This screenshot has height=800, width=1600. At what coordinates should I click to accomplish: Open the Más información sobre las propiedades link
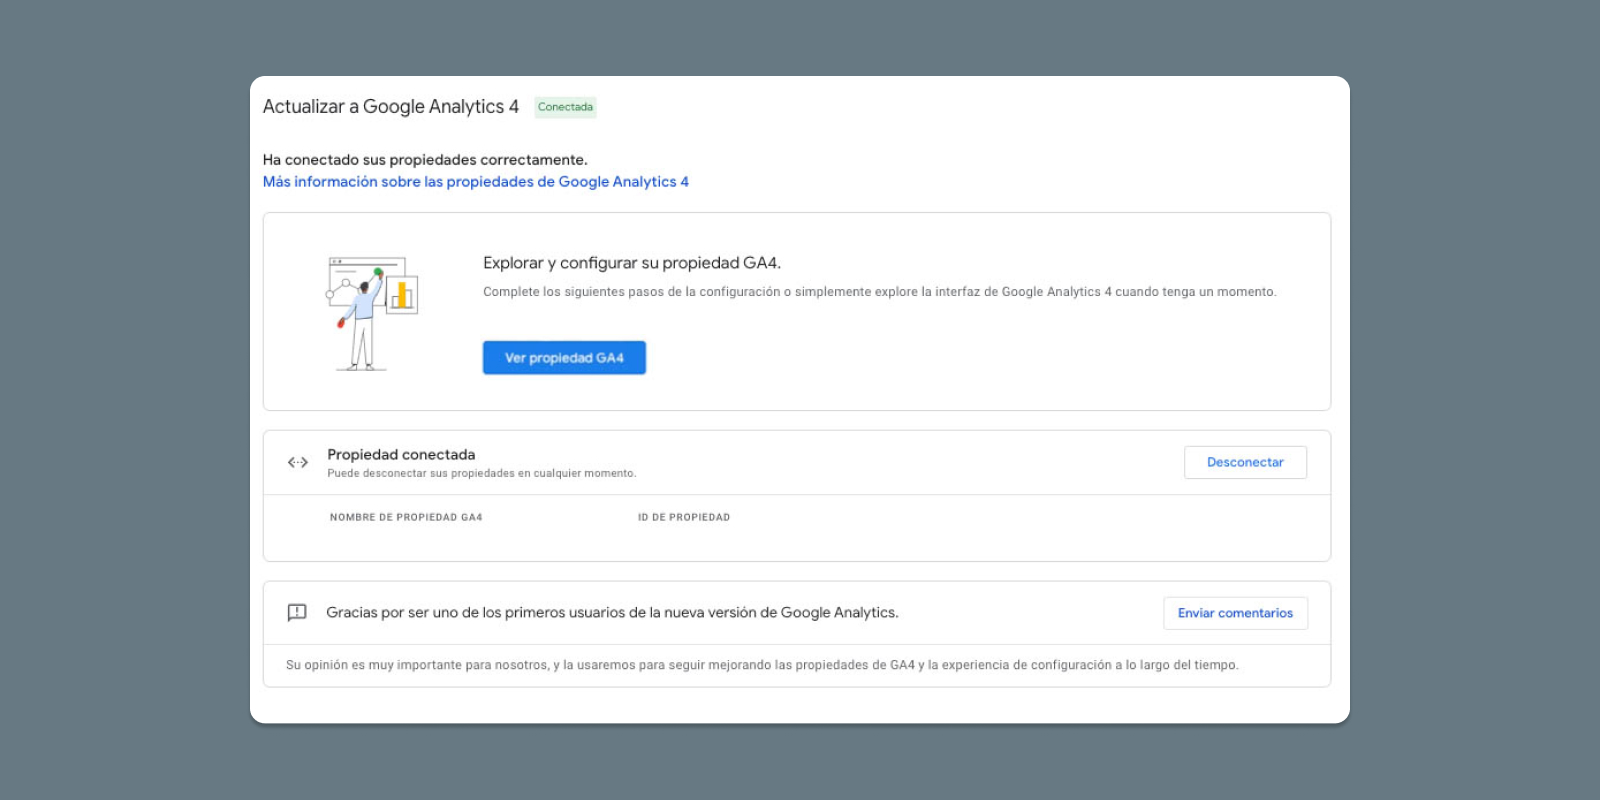(x=475, y=182)
